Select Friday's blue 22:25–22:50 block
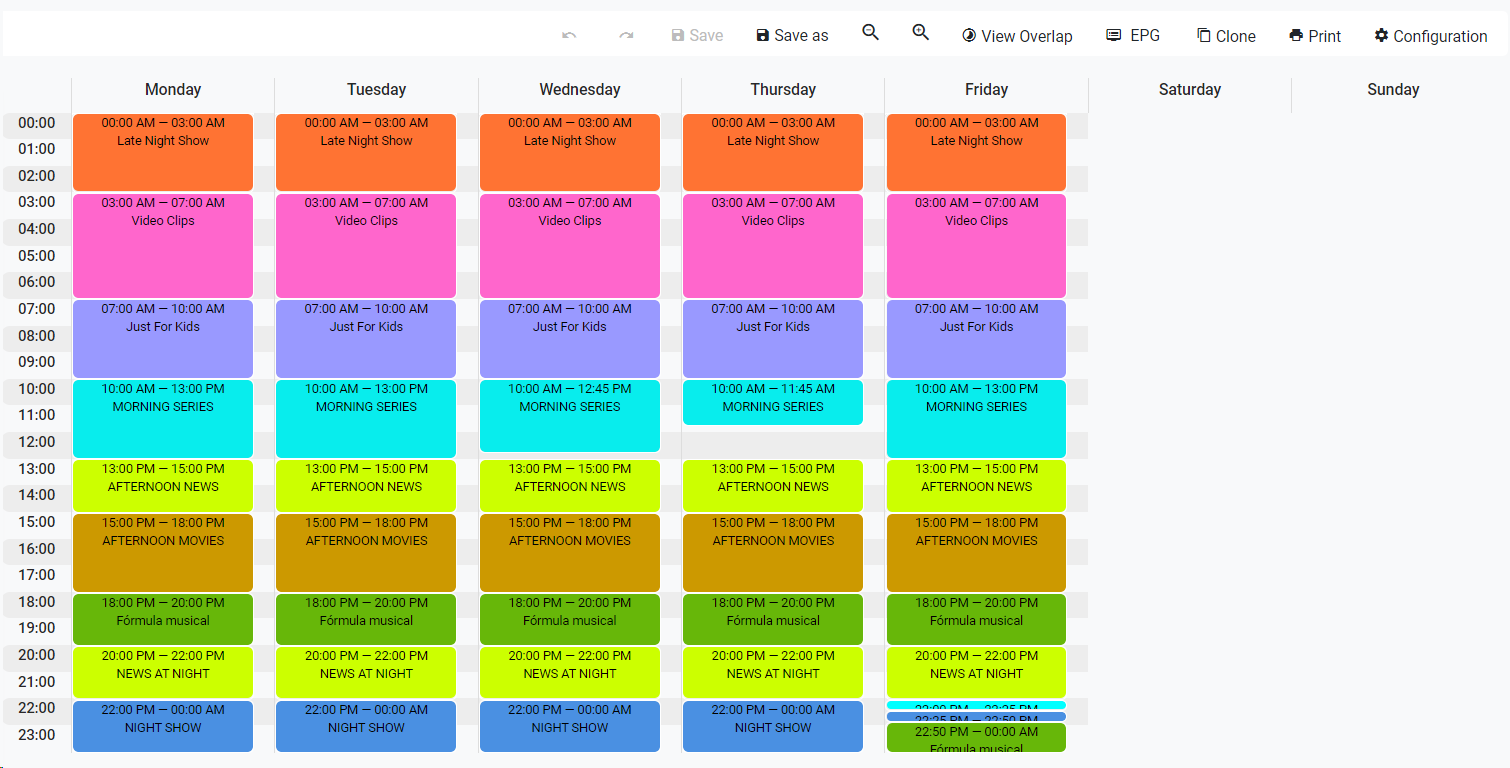The width and height of the screenshot is (1510, 768). 976,717
